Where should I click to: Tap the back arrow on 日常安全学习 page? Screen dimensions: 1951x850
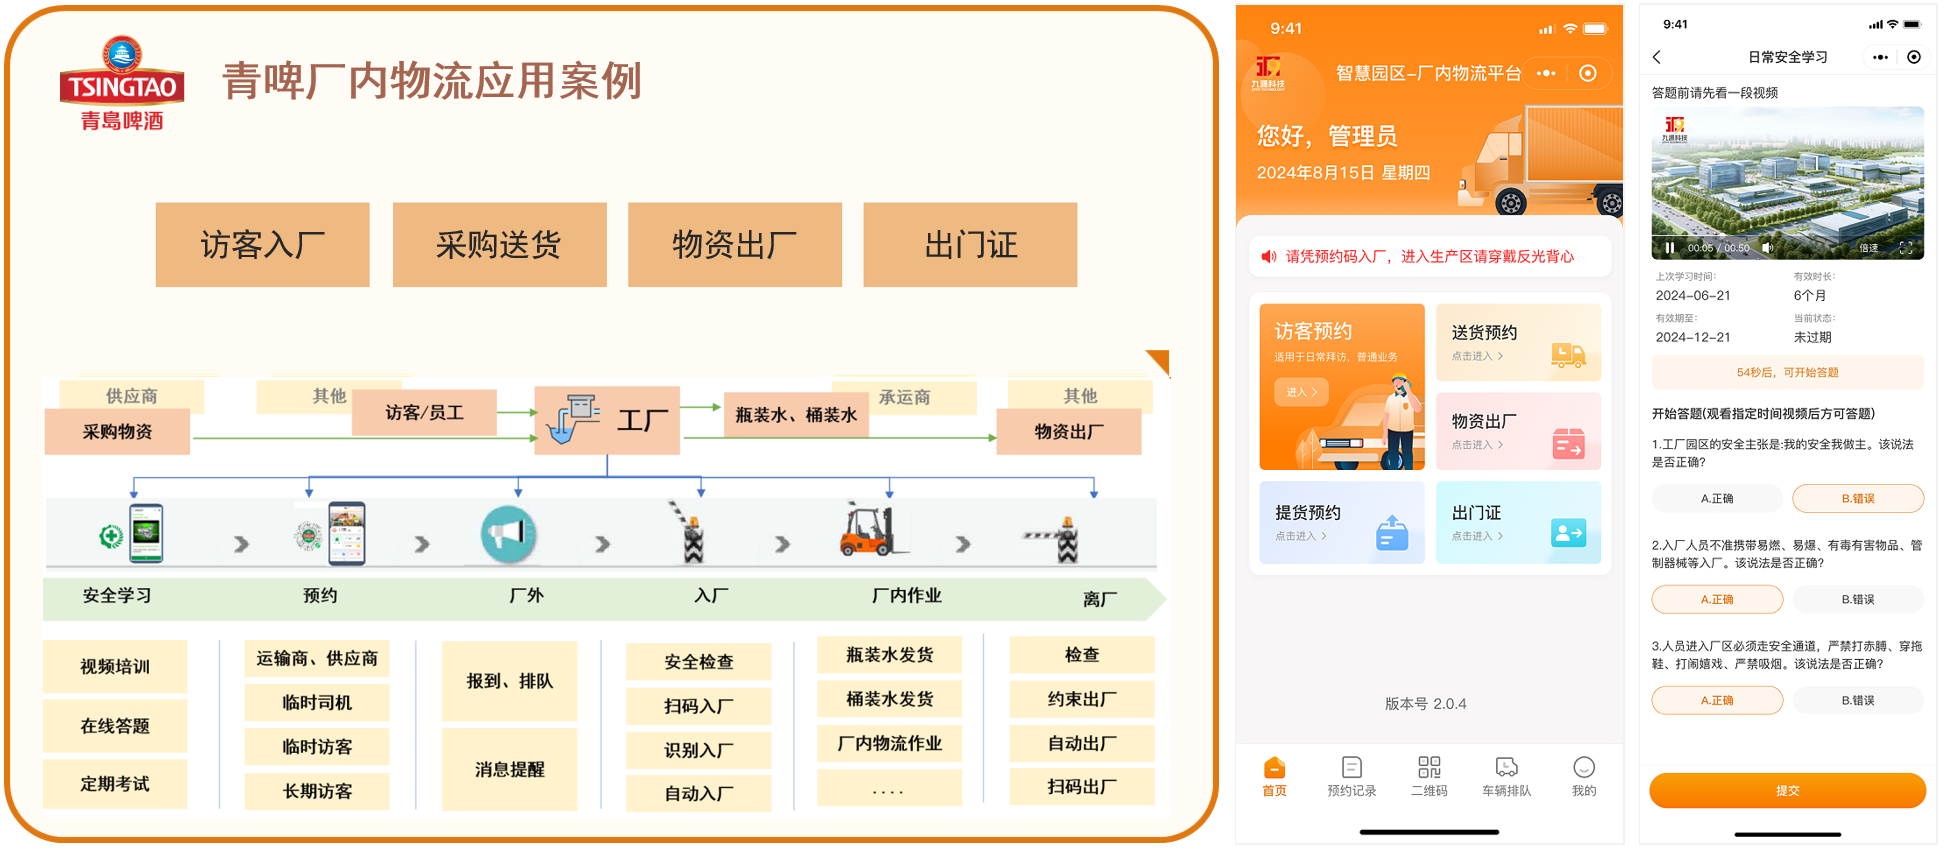click(x=1657, y=57)
